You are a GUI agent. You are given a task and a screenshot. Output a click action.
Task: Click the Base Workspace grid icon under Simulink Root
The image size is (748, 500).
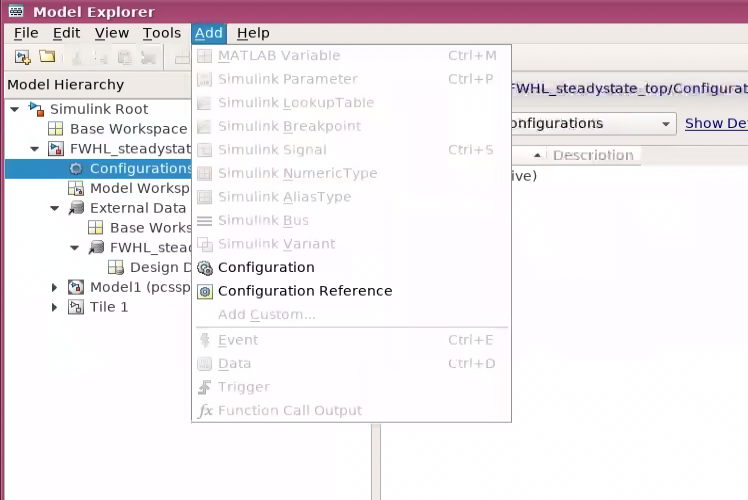(x=55, y=129)
